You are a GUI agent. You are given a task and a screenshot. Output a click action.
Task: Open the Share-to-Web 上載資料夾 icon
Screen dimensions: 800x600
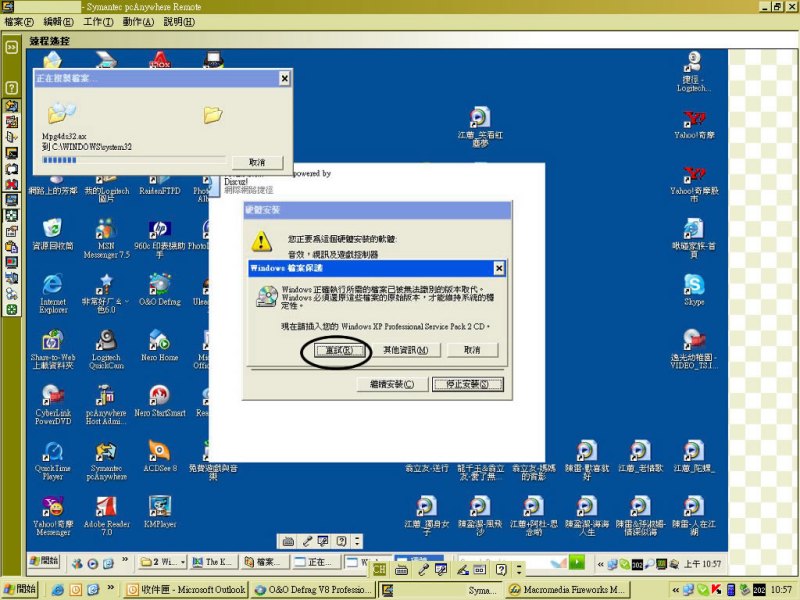pyautogui.click(x=53, y=349)
